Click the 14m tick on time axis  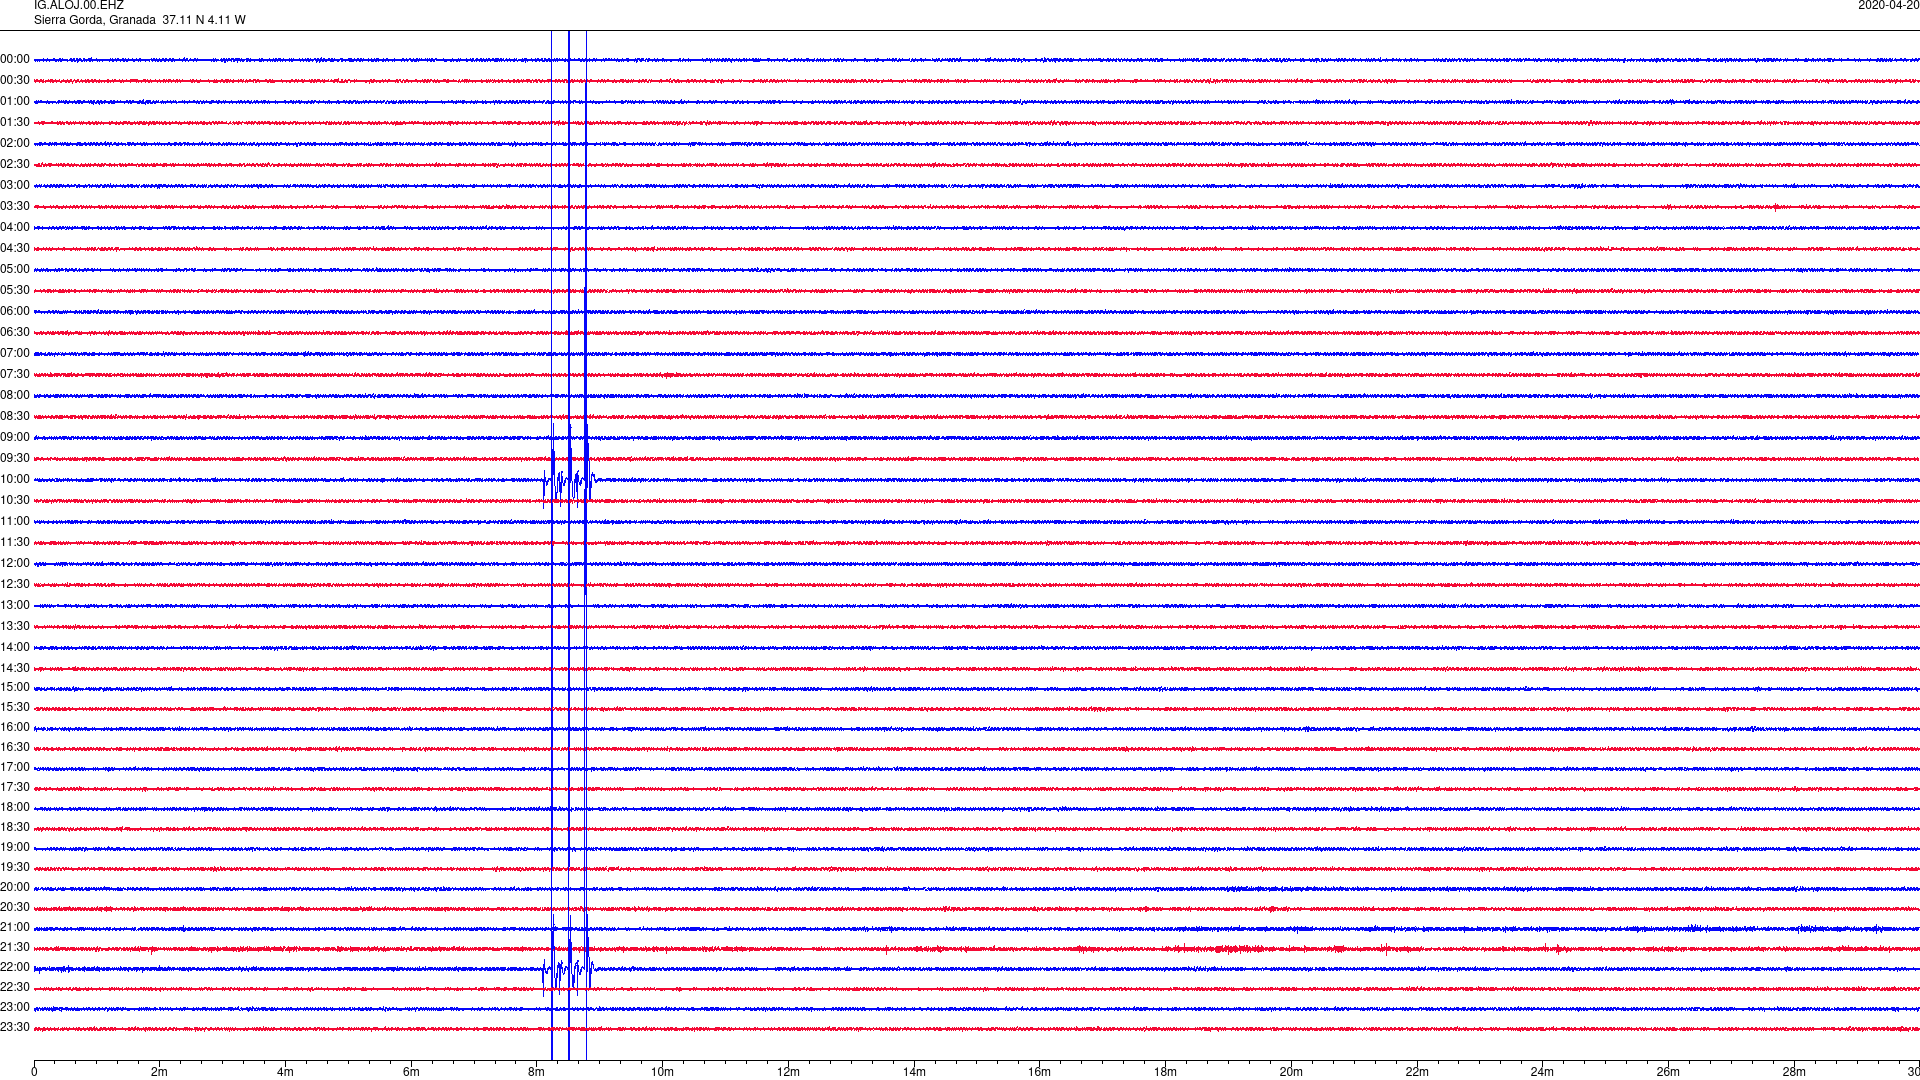pos(914,1072)
